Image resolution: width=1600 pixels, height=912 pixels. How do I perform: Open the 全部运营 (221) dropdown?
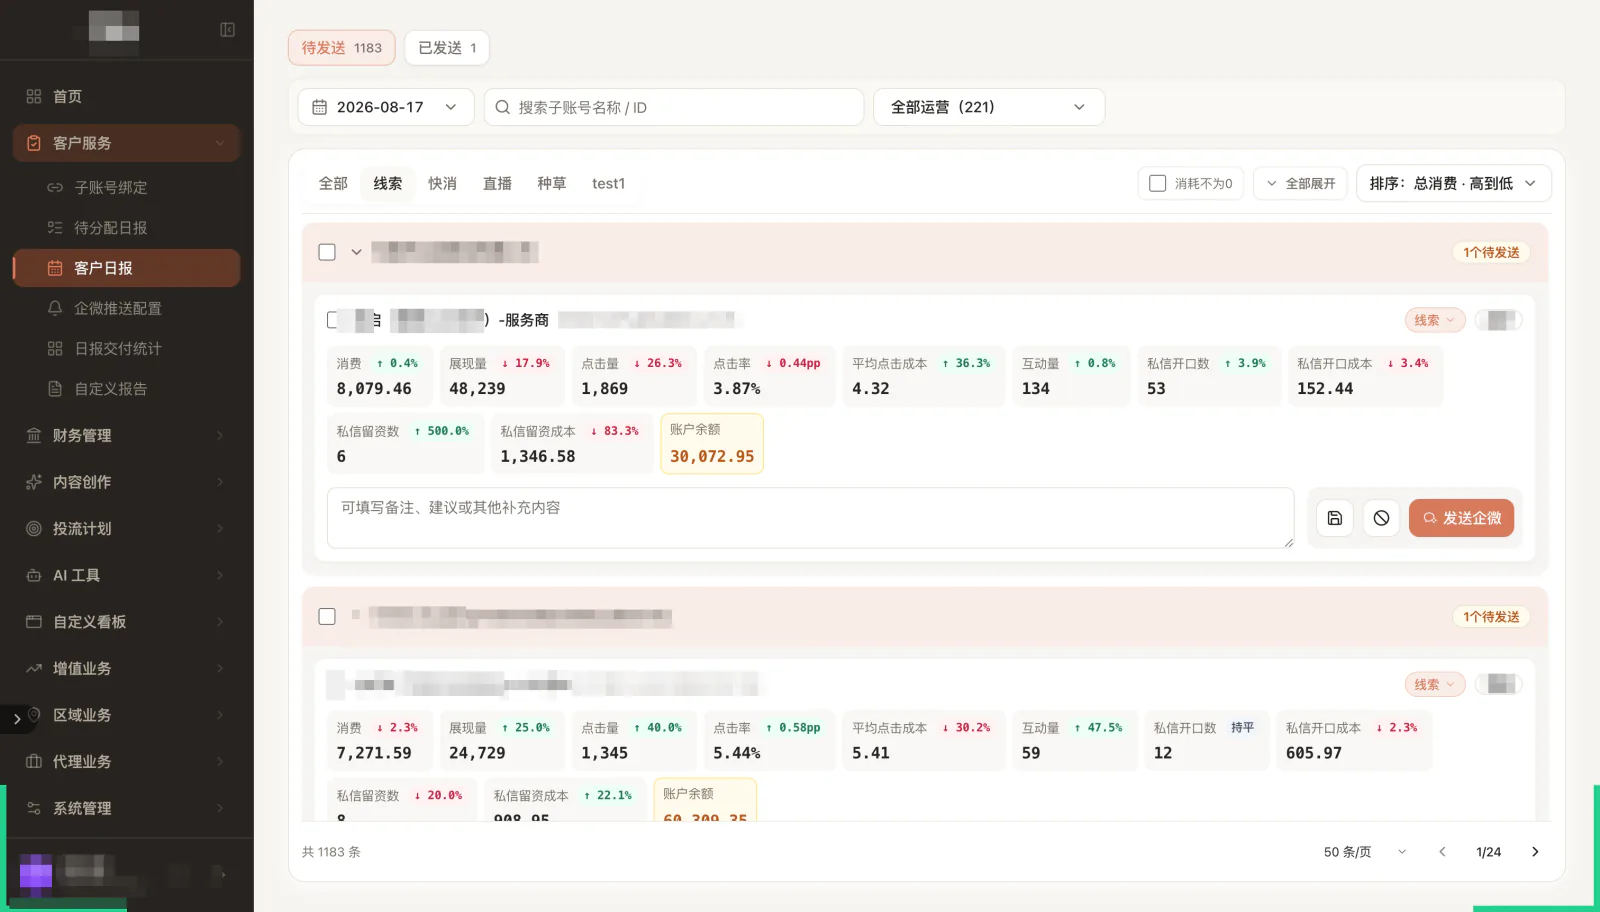point(989,107)
